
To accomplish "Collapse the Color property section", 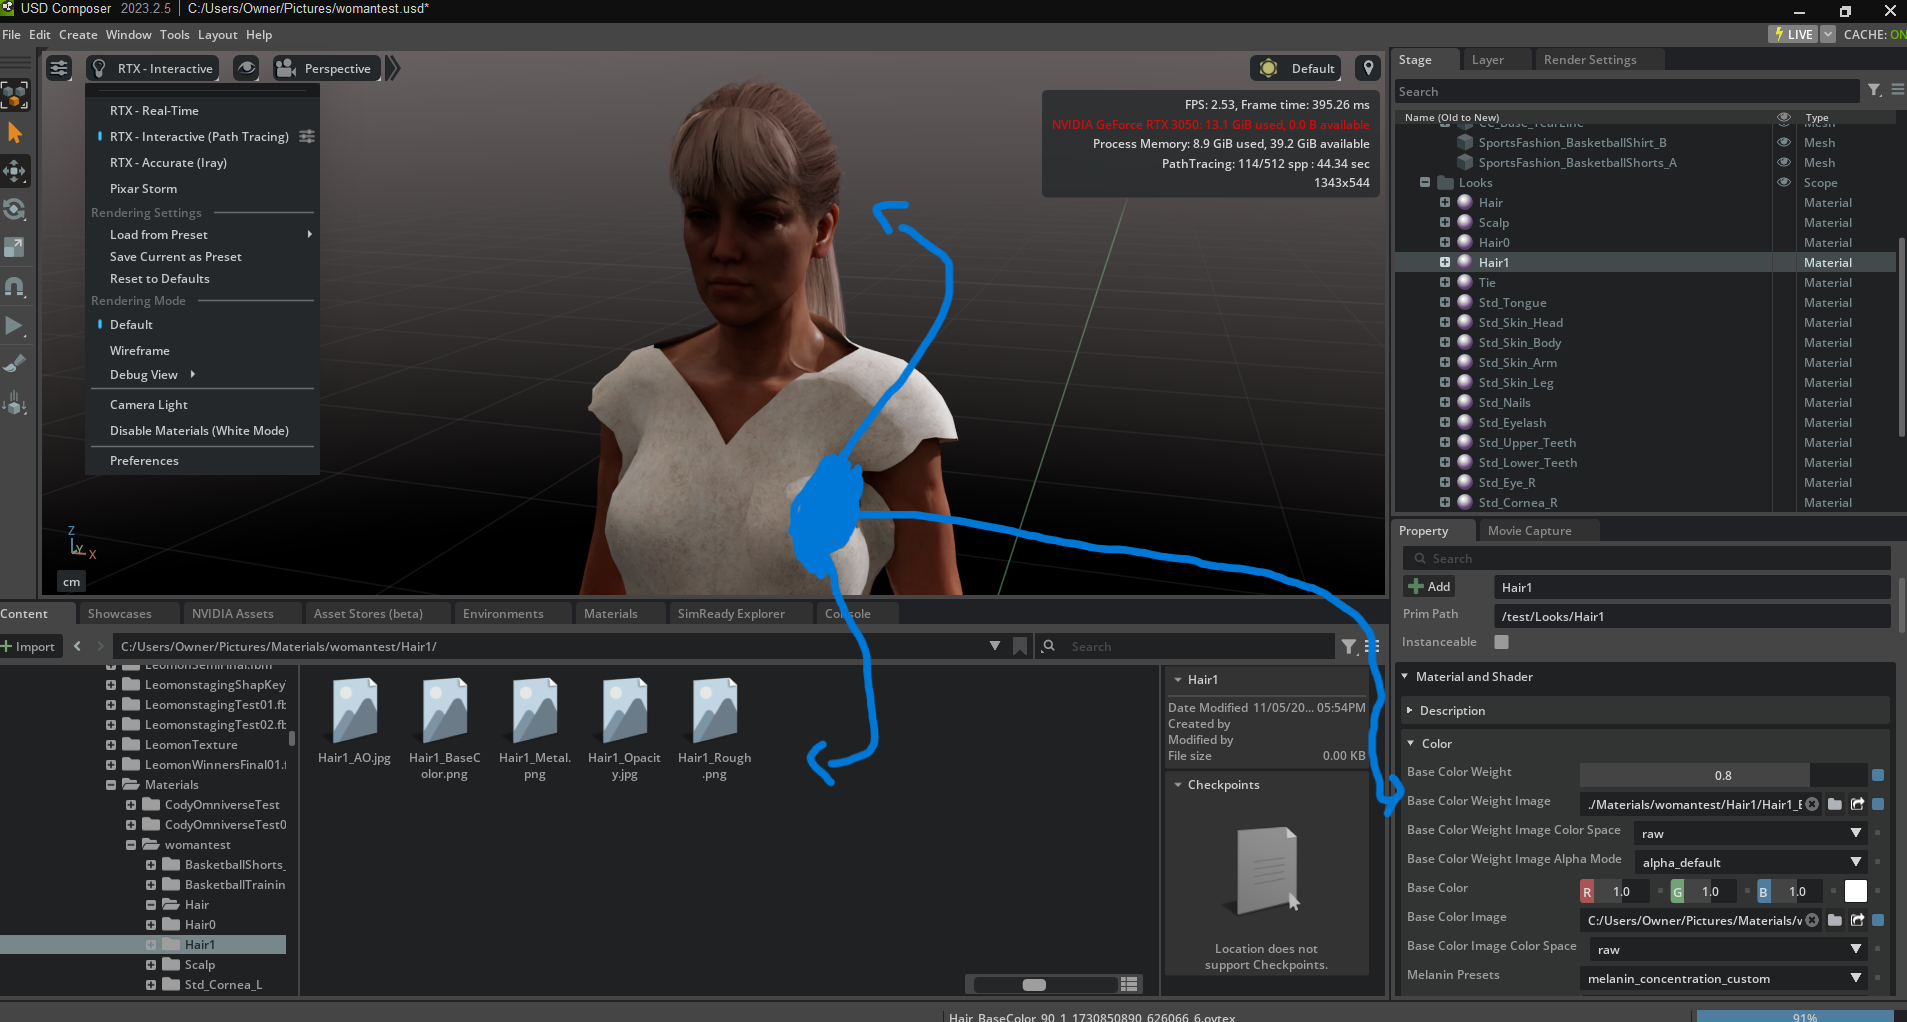I will click(1410, 743).
